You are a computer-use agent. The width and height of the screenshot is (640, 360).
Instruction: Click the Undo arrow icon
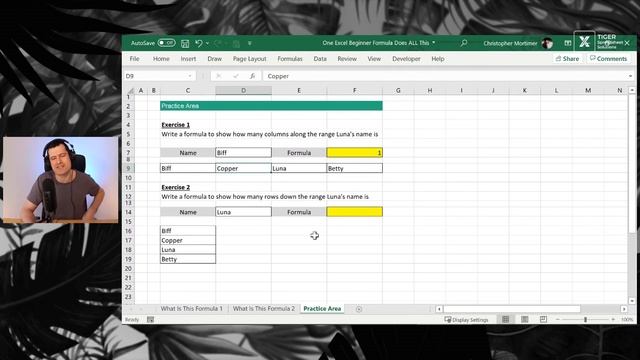pos(199,43)
